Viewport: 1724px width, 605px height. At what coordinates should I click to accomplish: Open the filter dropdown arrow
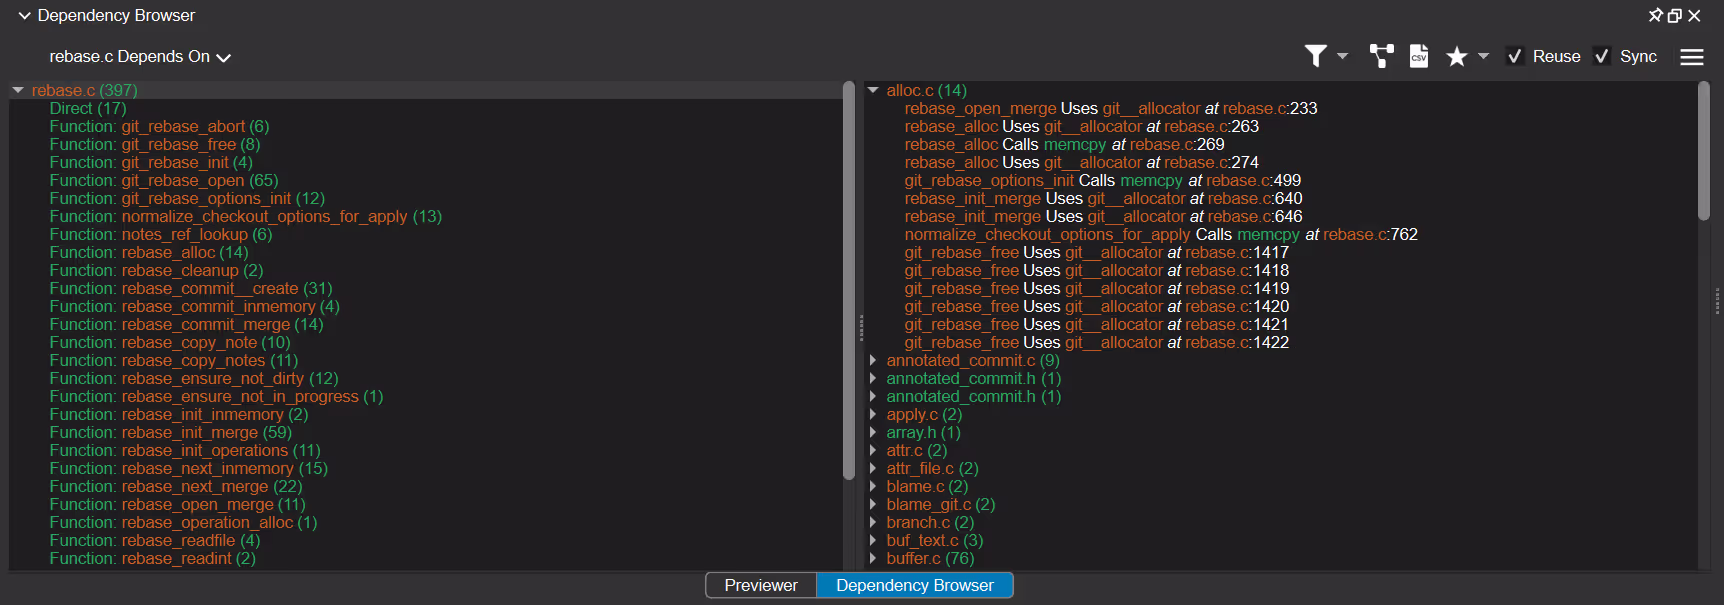pos(1343,56)
